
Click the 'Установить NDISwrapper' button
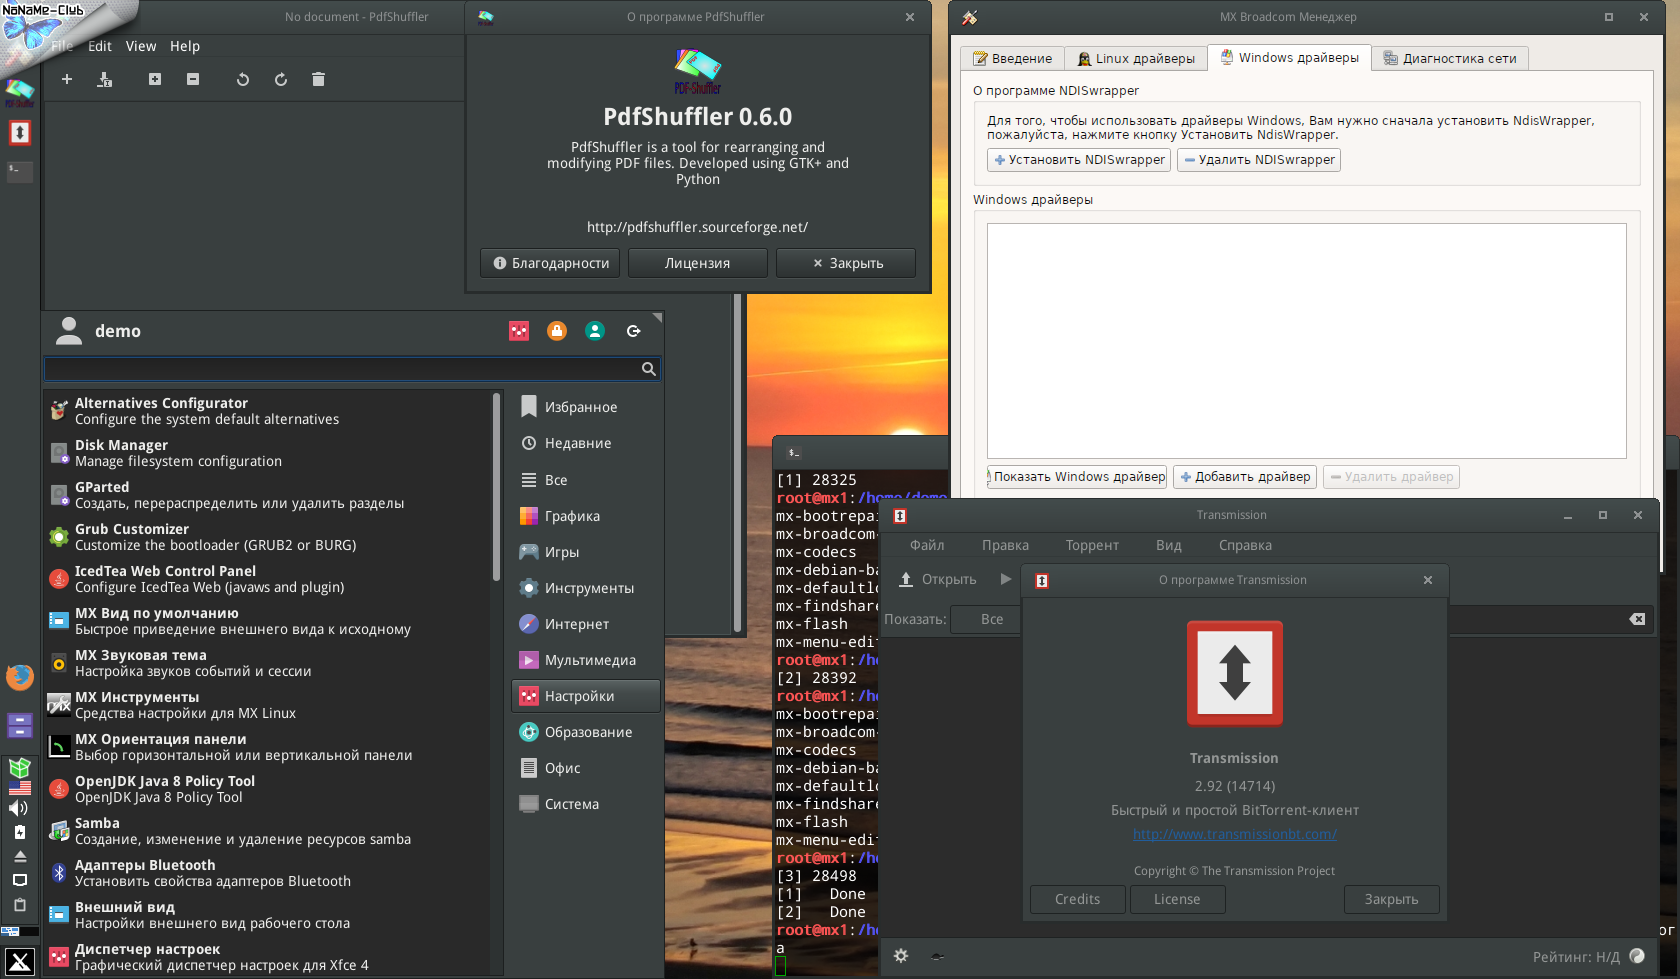point(1079,160)
